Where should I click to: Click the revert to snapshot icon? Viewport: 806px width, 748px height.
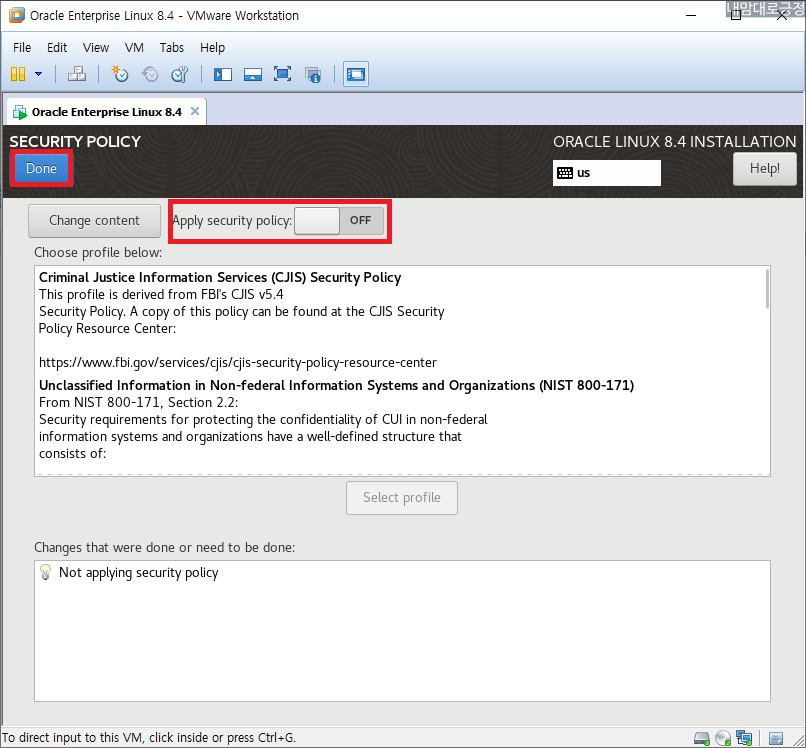(150, 74)
